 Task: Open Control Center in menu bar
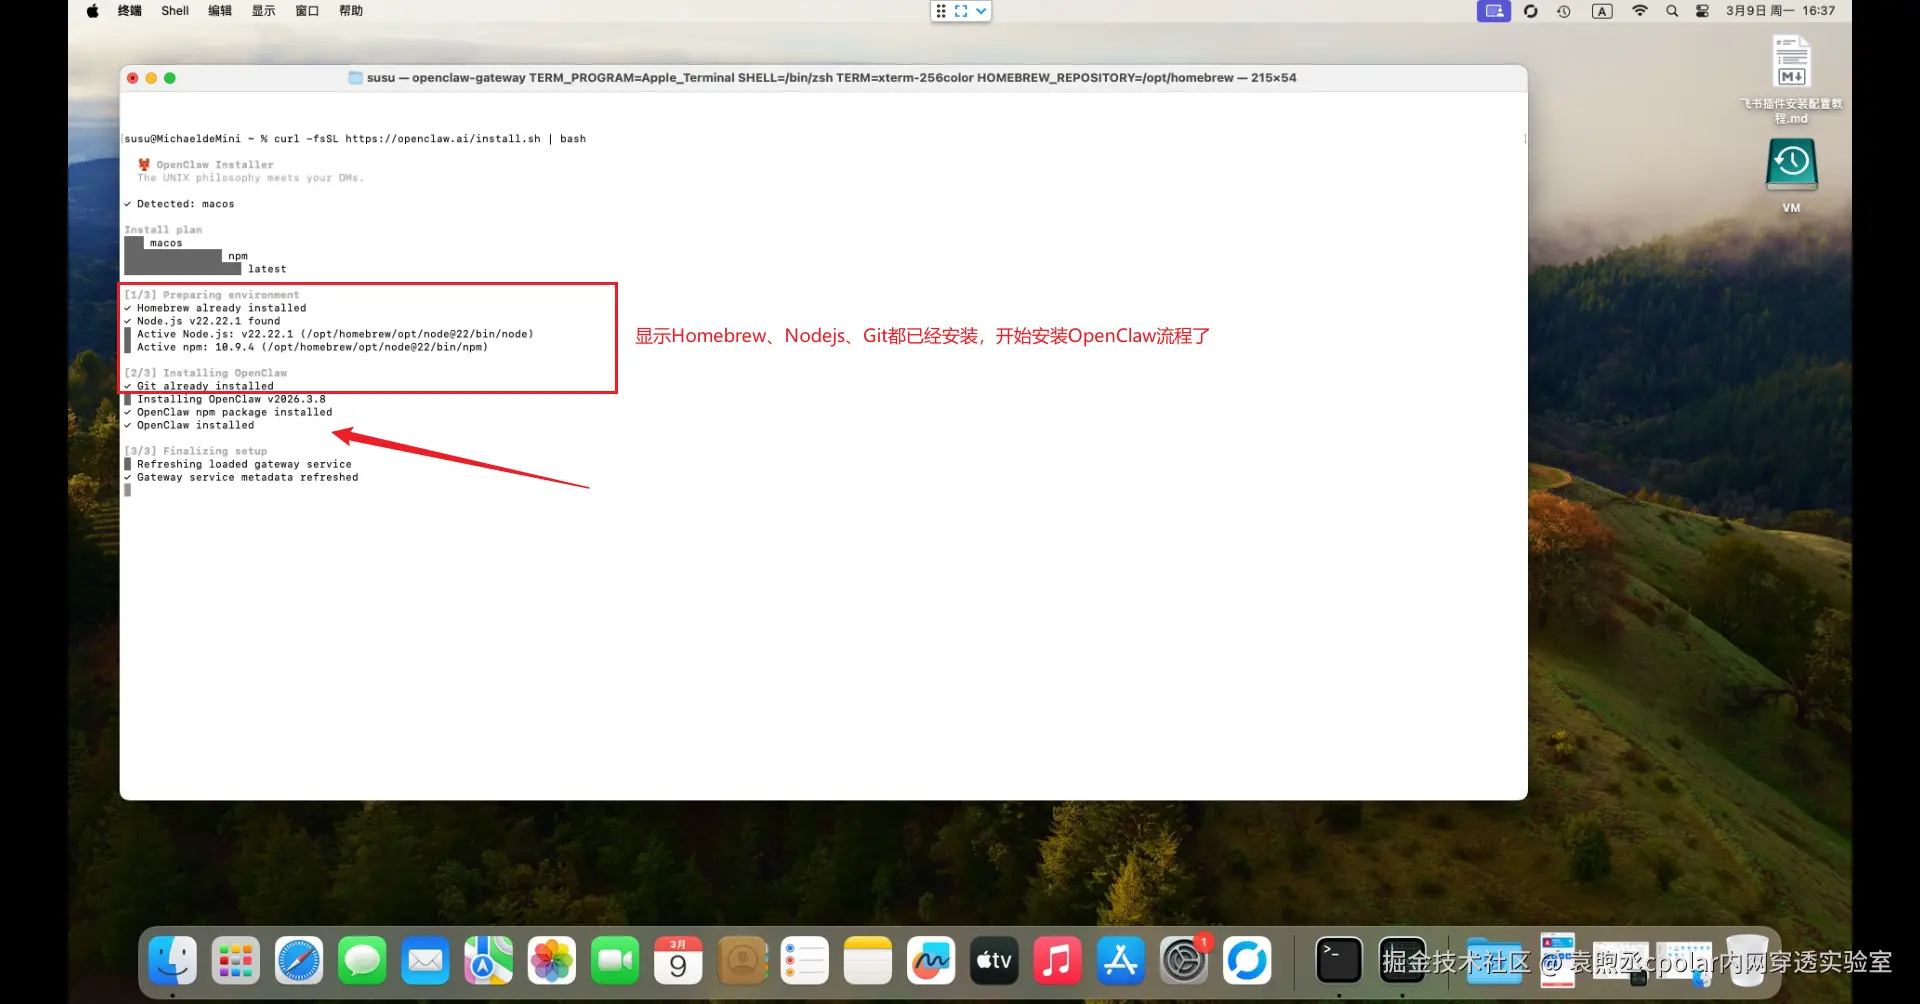point(1702,11)
